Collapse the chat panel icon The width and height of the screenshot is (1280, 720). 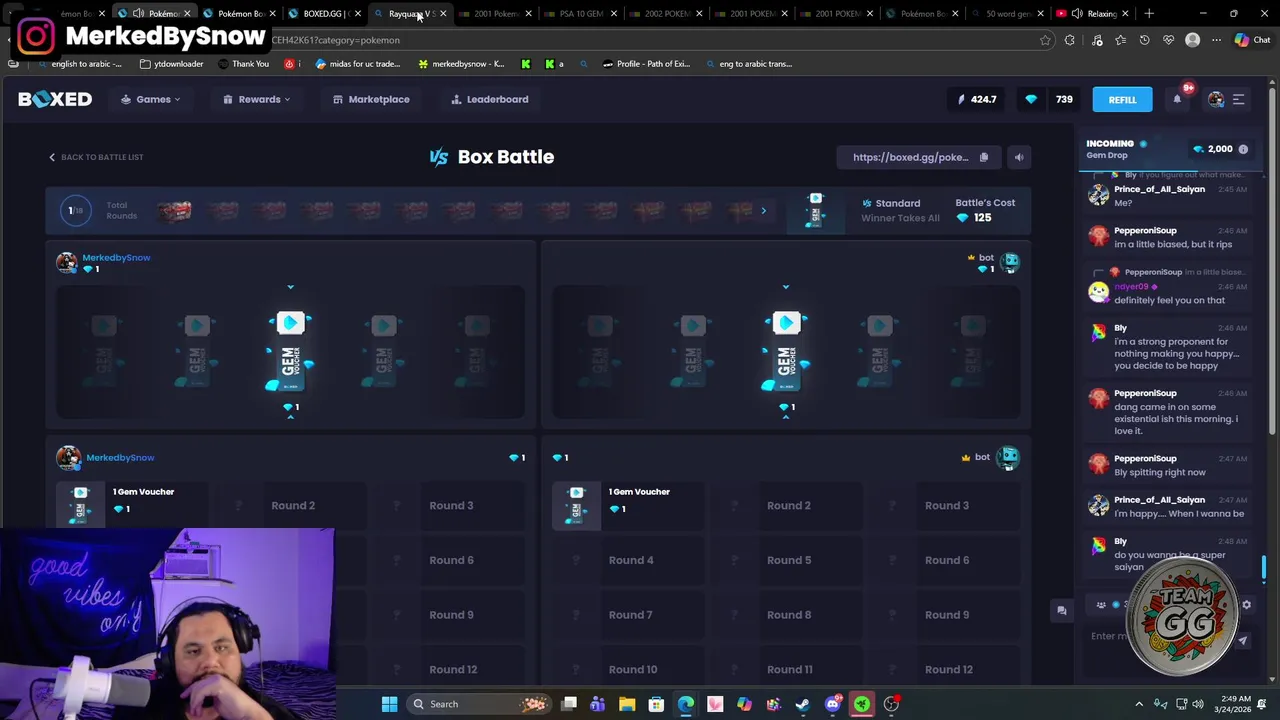pyautogui.click(x=1061, y=610)
